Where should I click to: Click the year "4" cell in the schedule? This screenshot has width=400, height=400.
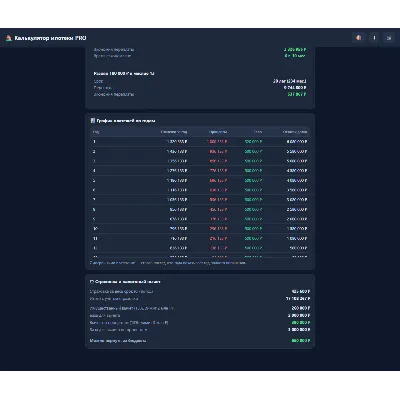(94, 171)
